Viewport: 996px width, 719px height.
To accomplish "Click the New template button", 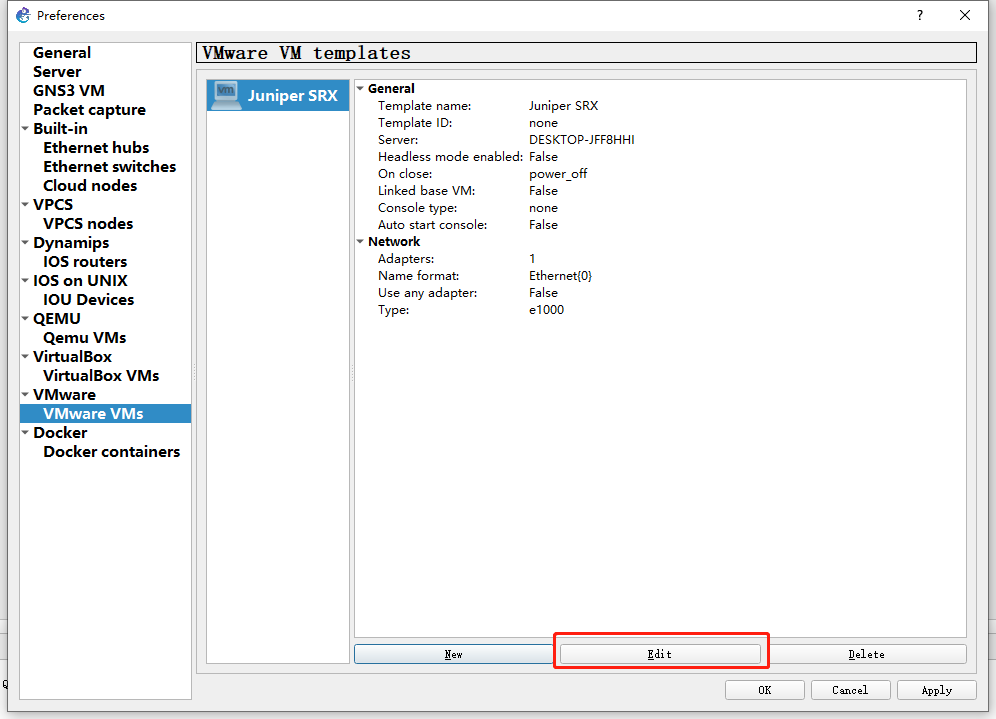I will (454, 654).
